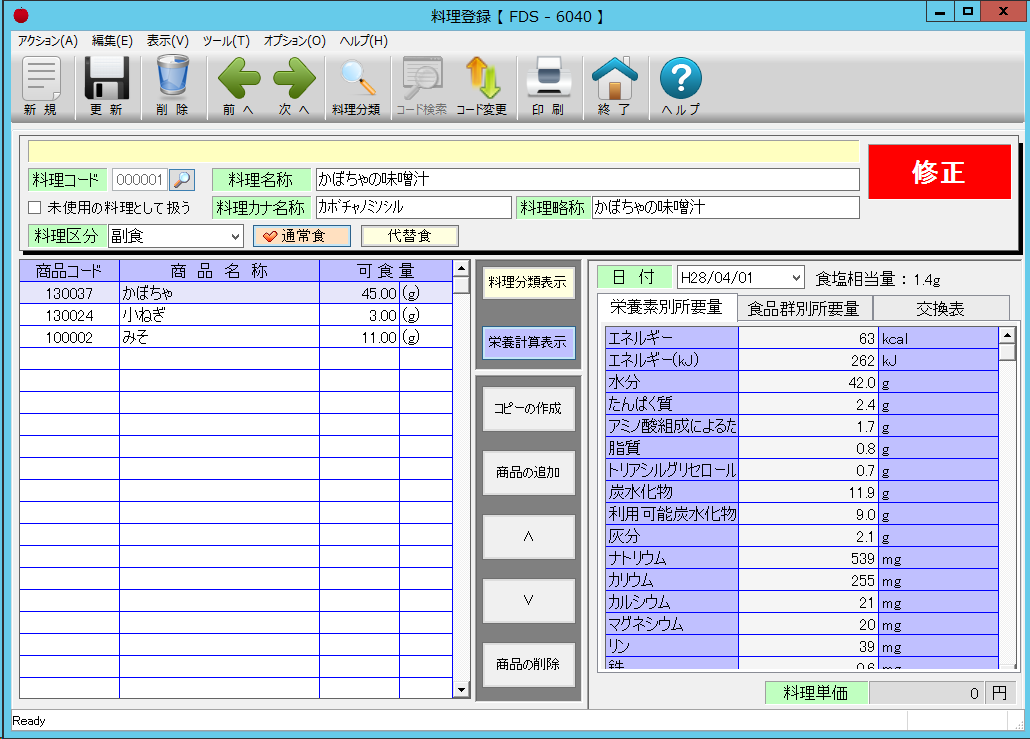Open help with the ヘルプ question icon
Screen dimensions: 1030x739
[680, 86]
